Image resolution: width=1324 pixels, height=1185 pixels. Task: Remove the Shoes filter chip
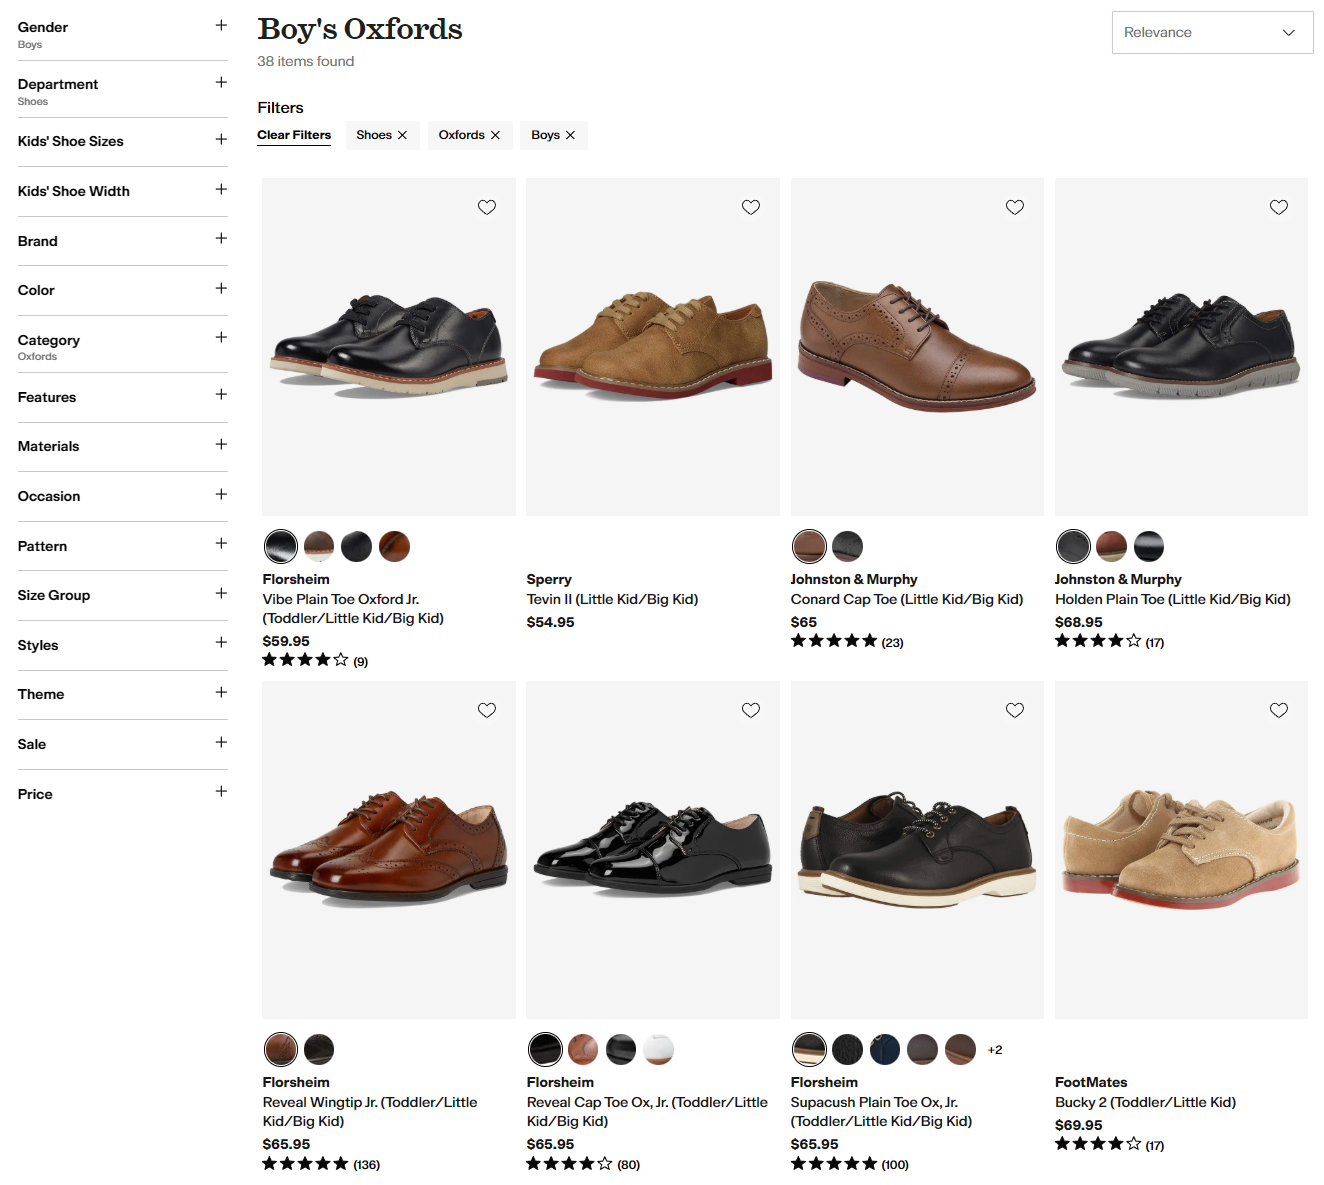click(x=404, y=135)
